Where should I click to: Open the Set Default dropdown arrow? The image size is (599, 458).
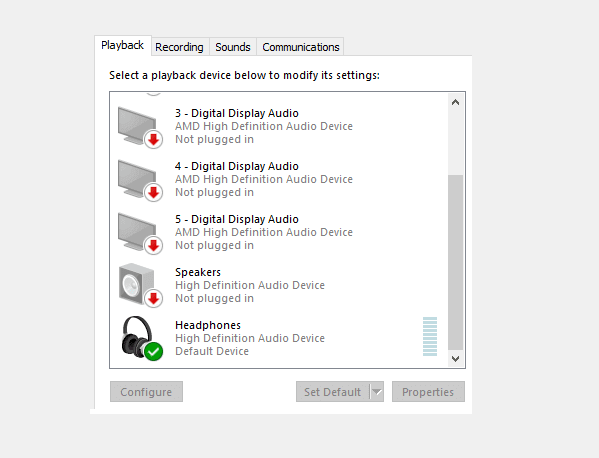377,392
